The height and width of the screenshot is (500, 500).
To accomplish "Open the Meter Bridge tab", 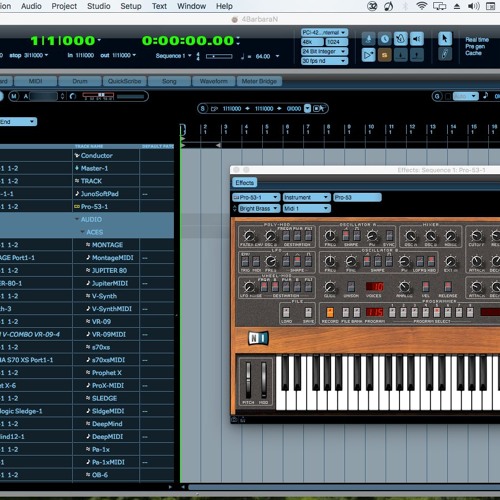I will coord(259,81).
